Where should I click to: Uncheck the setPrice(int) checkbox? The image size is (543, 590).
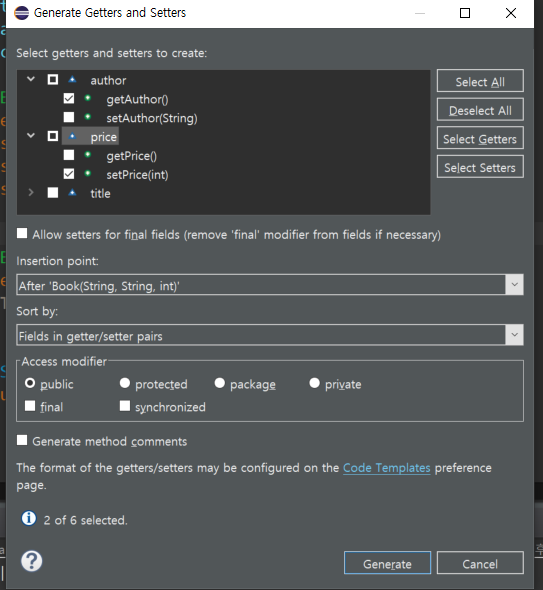point(69,174)
